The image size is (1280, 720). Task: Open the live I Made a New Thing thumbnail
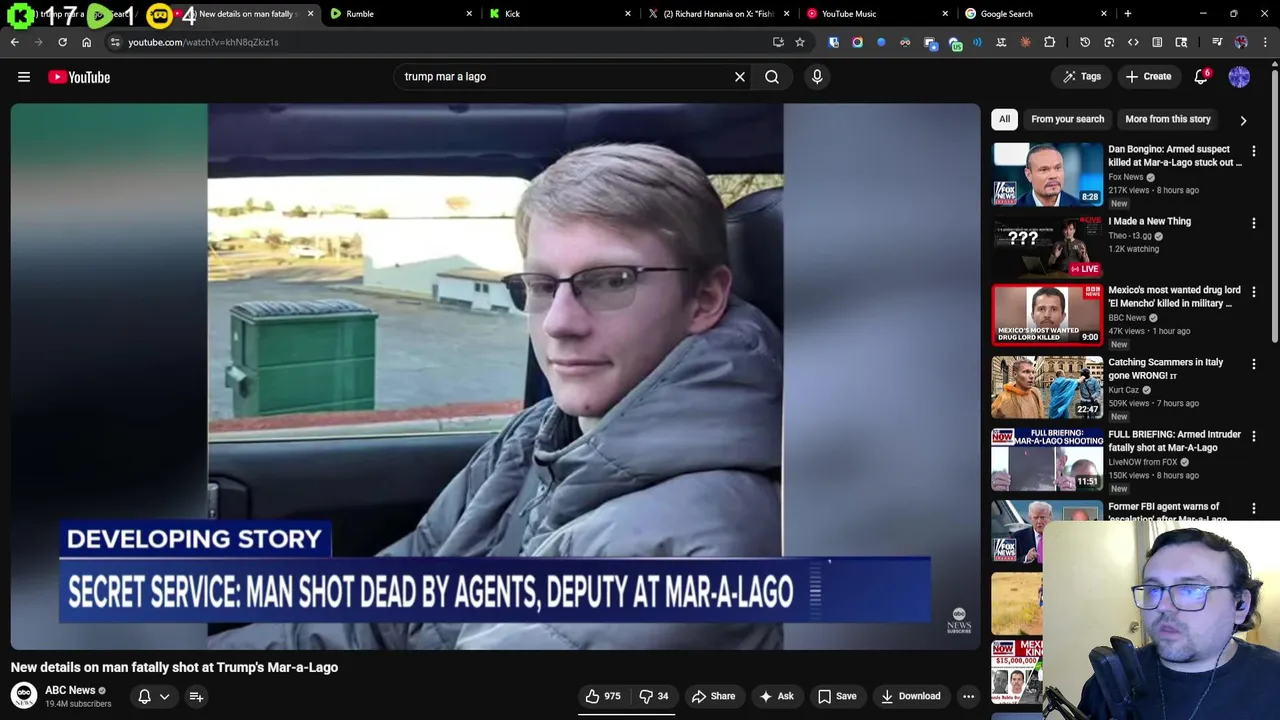pyautogui.click(x=1047, y=246)
